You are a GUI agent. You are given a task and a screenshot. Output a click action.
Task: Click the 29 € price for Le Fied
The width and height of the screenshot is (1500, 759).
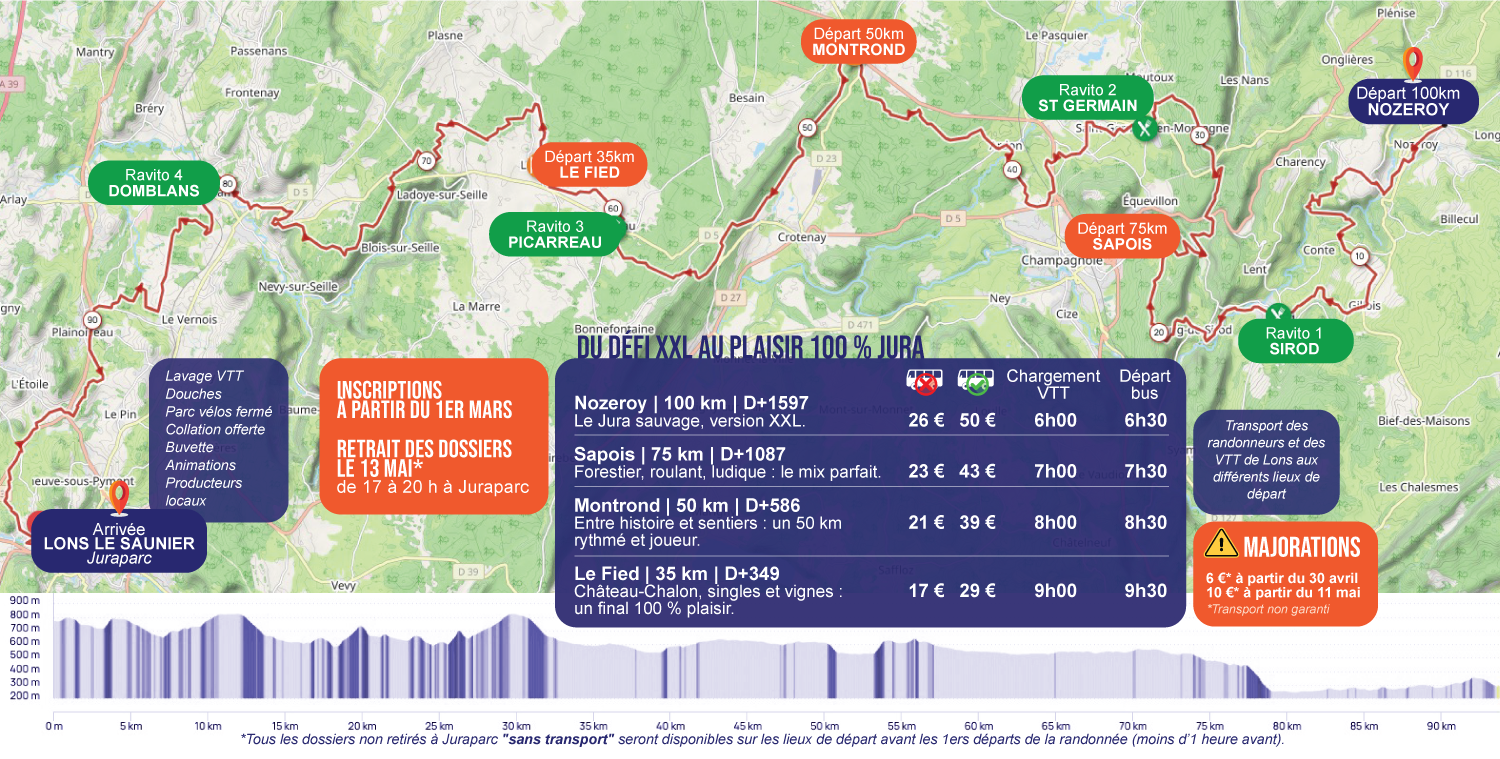[977, 590]
